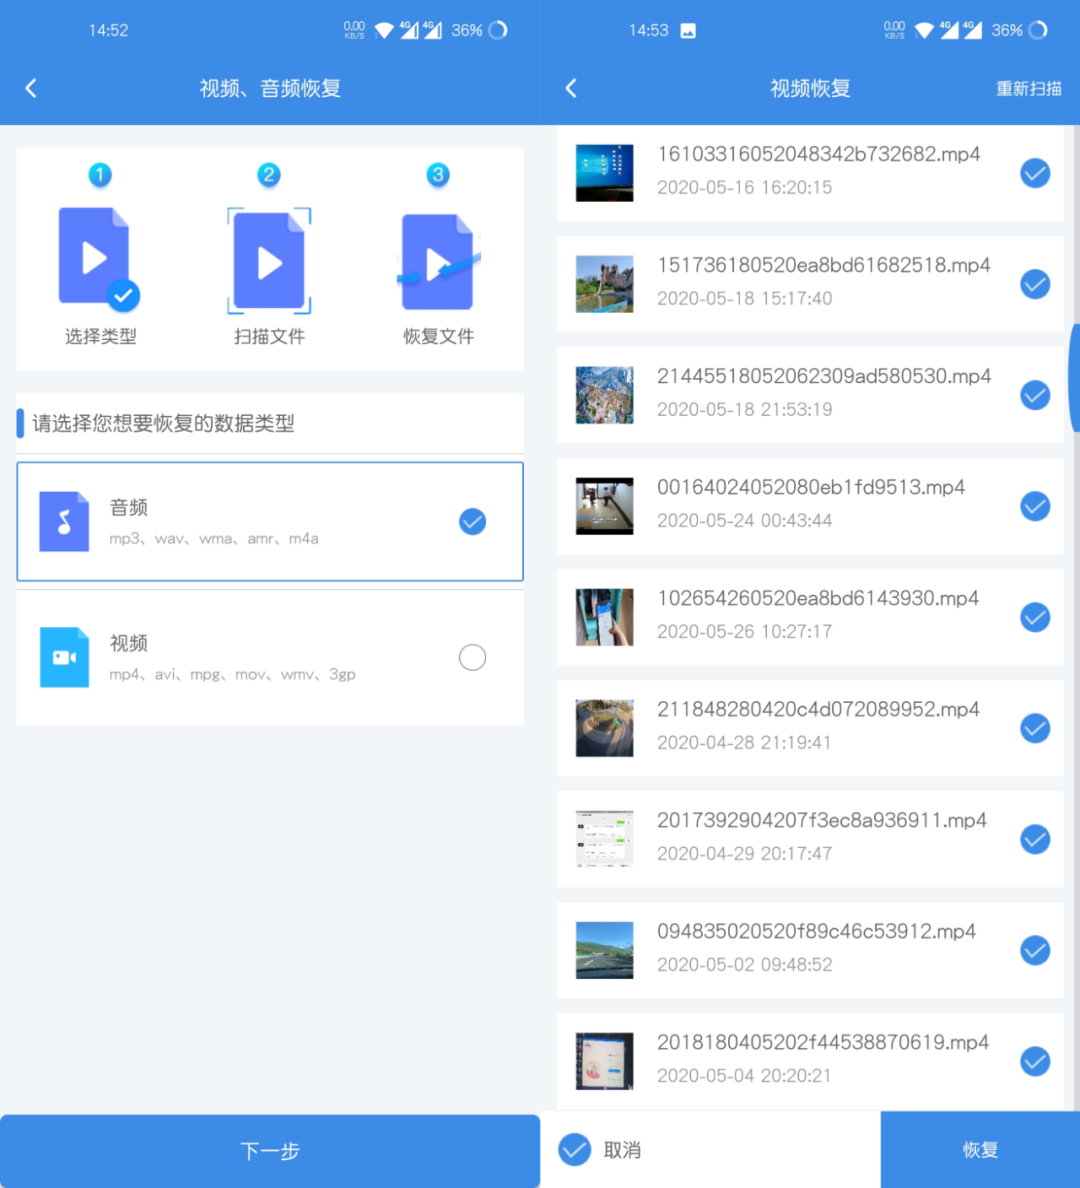Screen dimensions: 1080x1188
Task: Tap video formats text mp4、avi、mpg、mov、wmv、3gp
Action: point(232,674)
